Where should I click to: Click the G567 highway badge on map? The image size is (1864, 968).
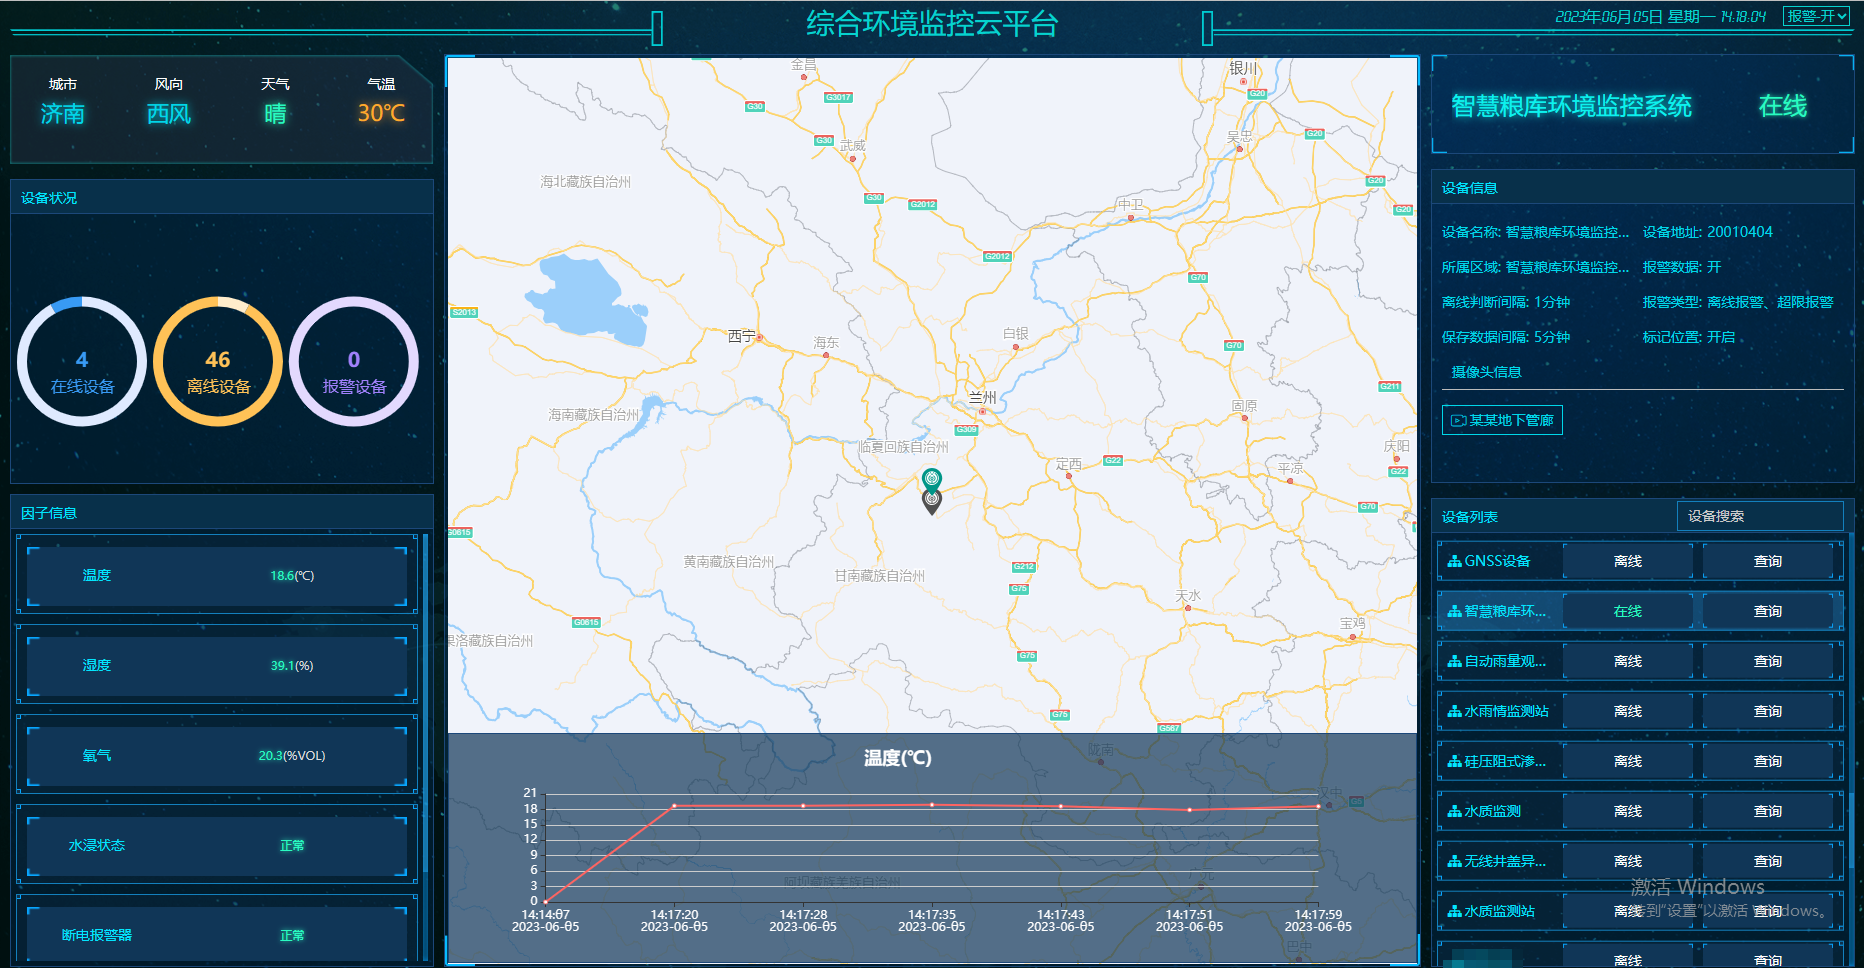(x=1169, y=728)
